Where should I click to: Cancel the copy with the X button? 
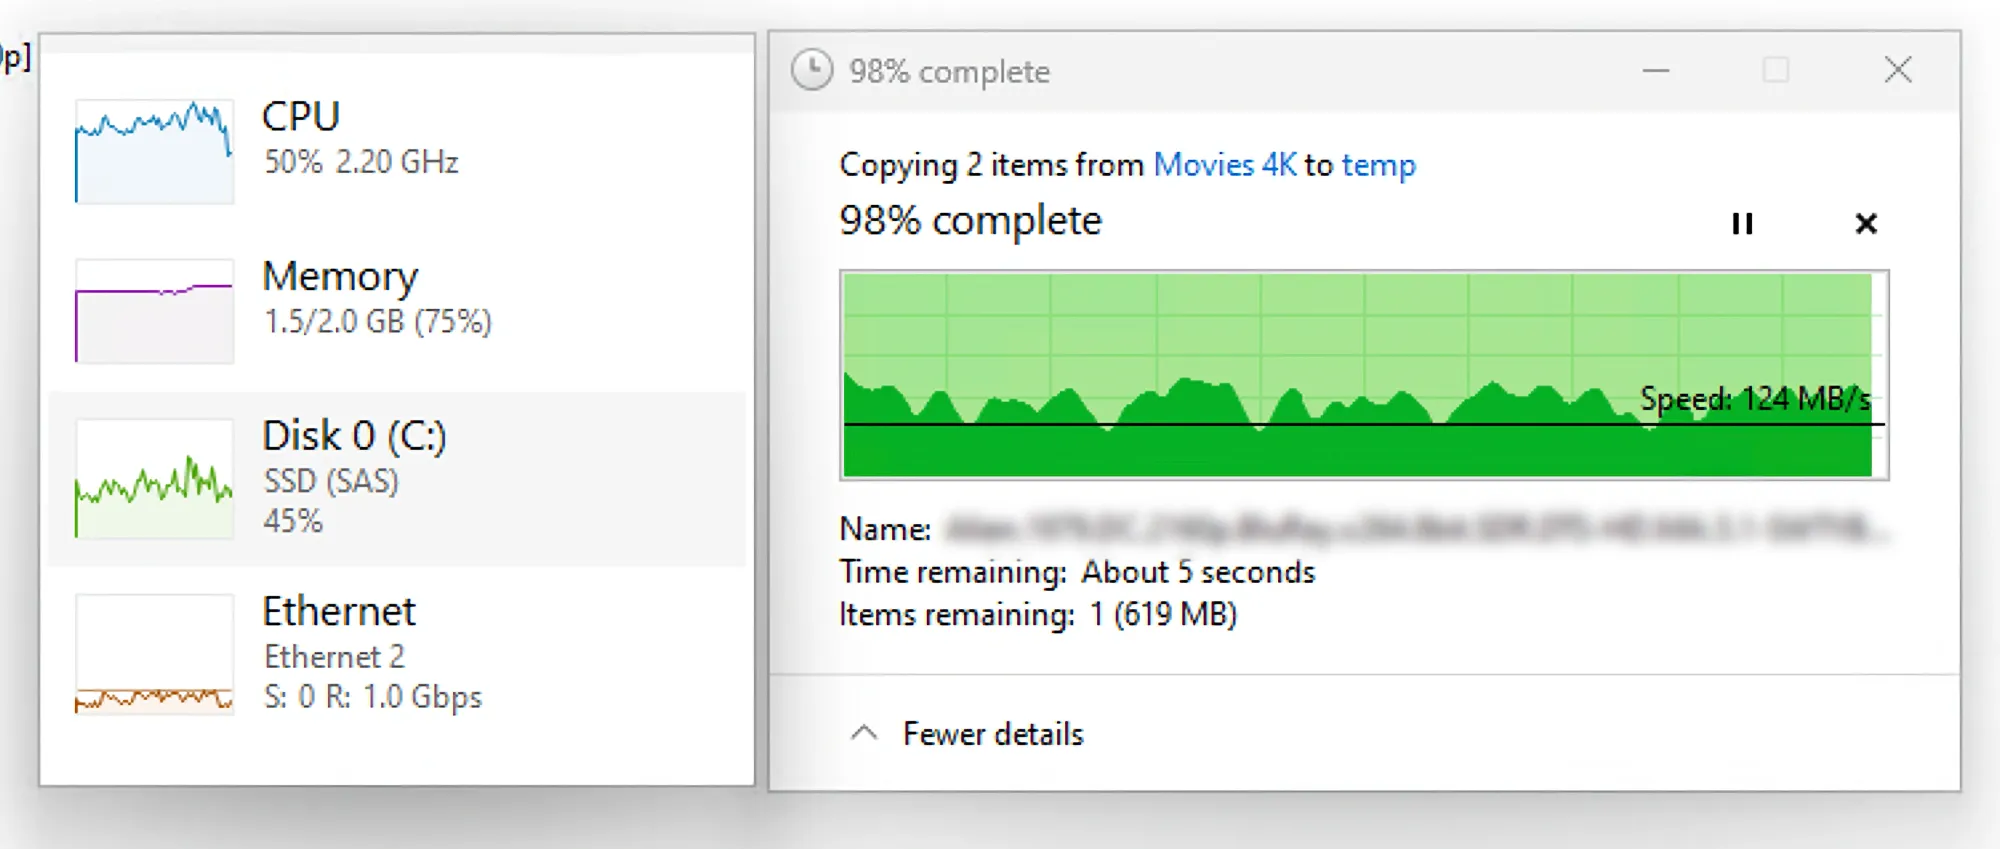pyautogui.click(x=1865, y=223)
